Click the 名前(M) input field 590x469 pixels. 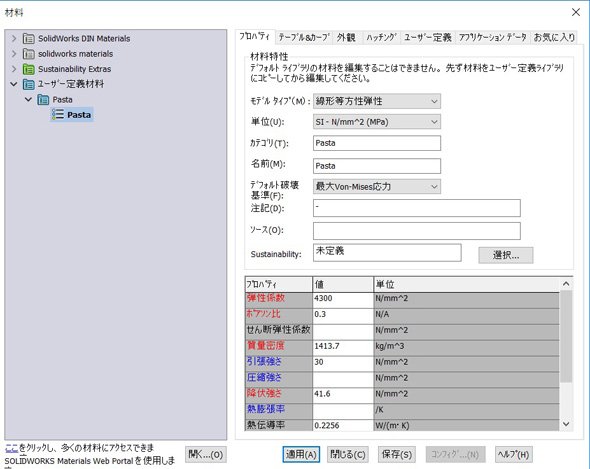(377, 166)
